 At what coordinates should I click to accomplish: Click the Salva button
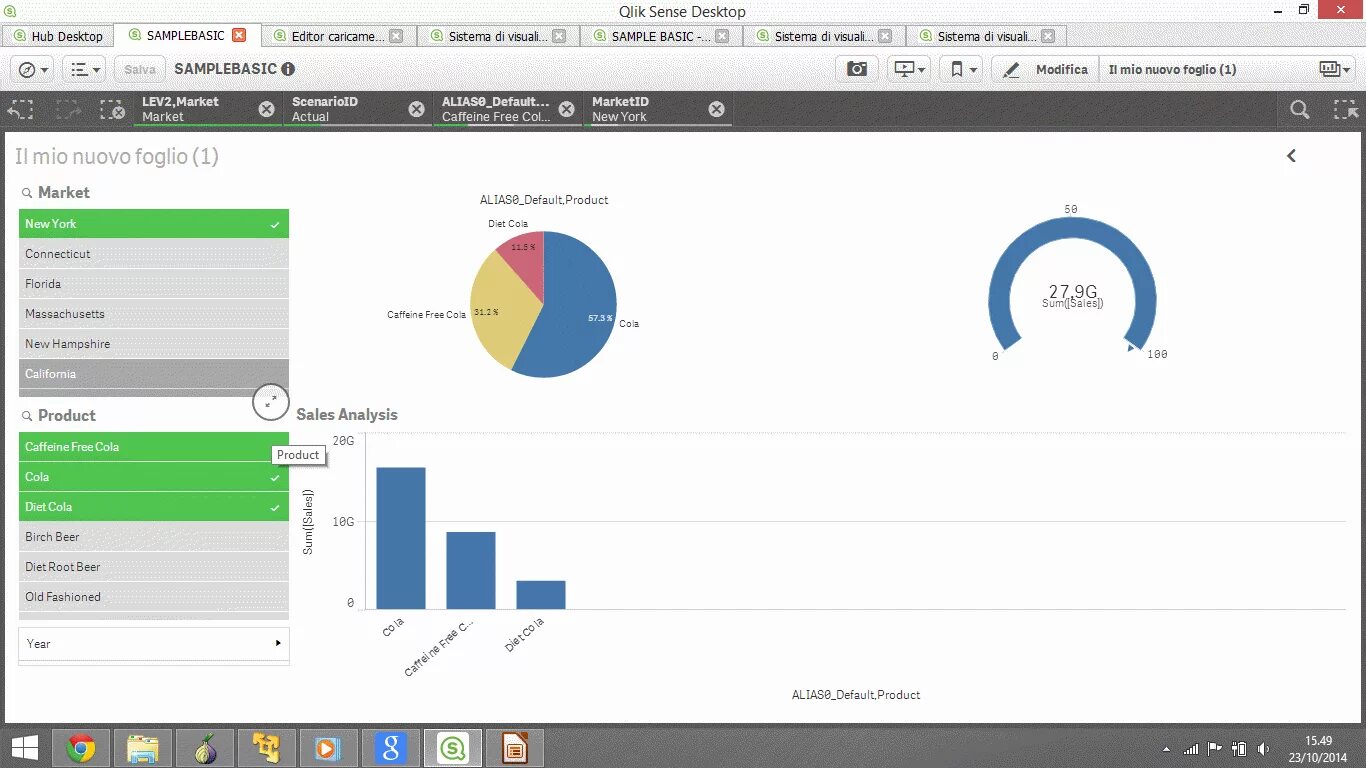coord(140,69)
